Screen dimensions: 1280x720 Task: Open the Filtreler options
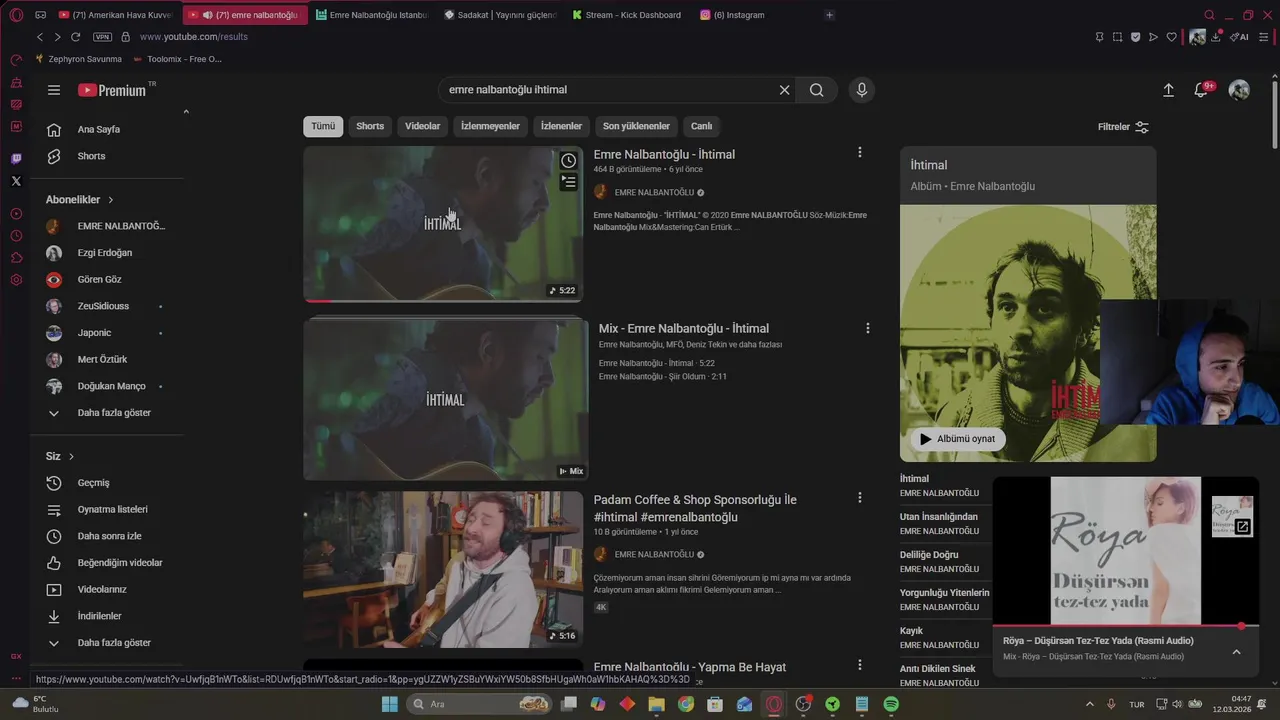tap(1123, 127)
